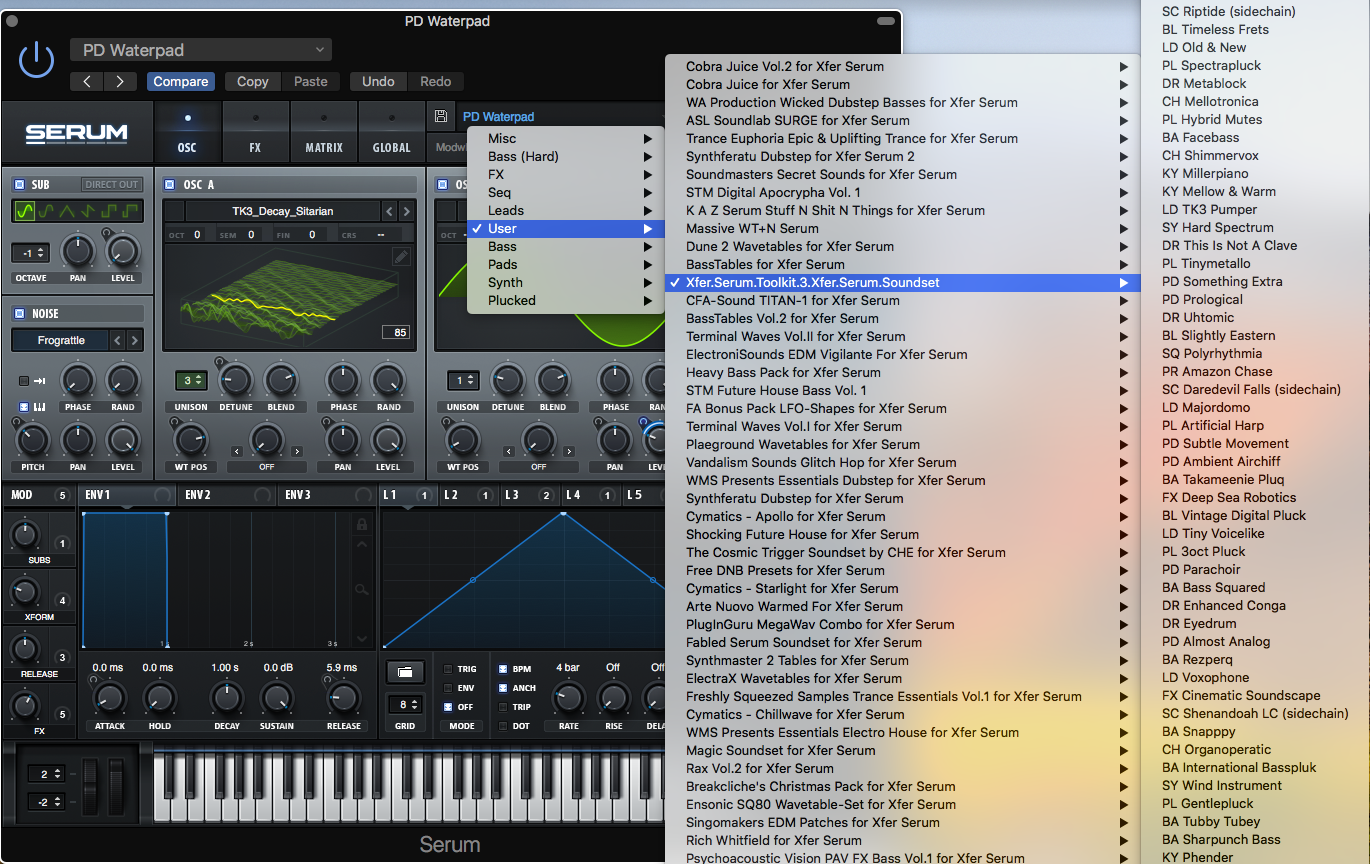
Task: Open the OSC A wavetable pencil editor
Action: coord(401,257)
